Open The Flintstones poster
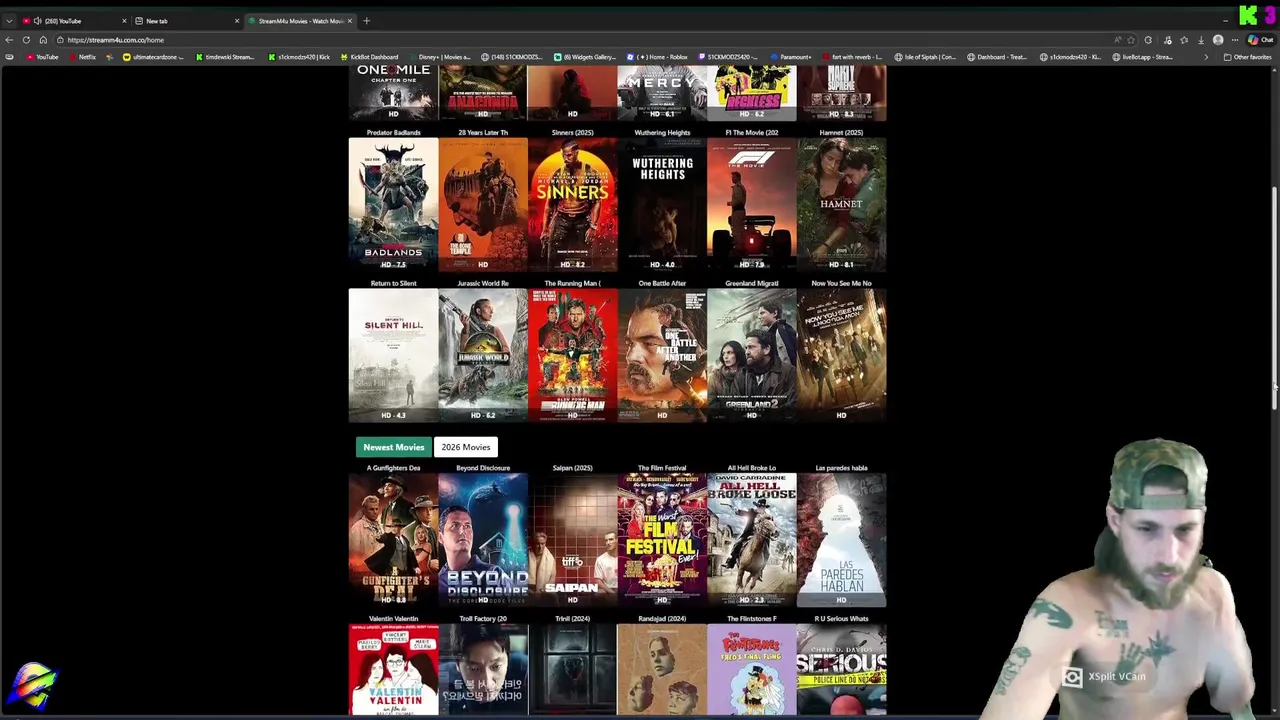The image size is (1280, 720). pyautogui.click(x=752, y=670)
